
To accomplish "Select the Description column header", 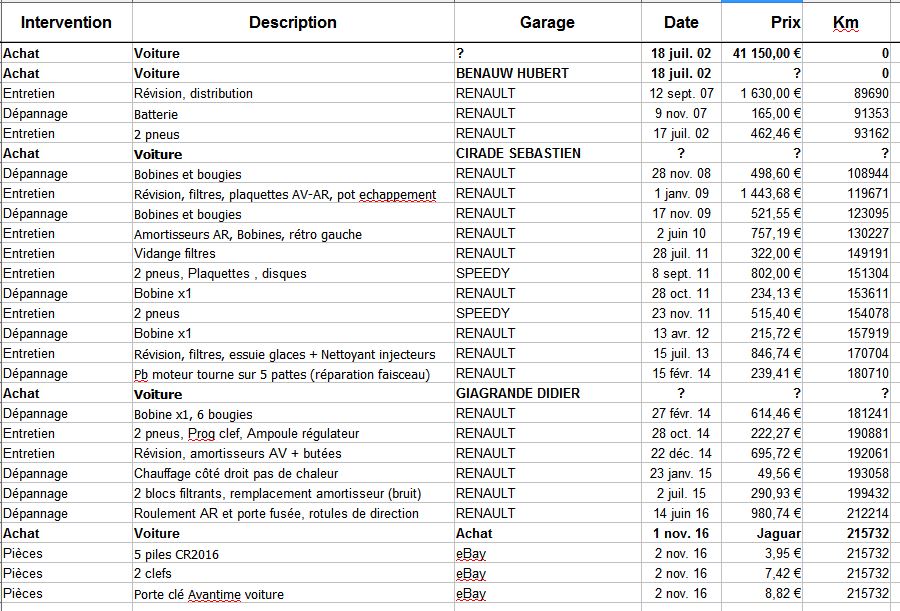I will tap(292, 22).
